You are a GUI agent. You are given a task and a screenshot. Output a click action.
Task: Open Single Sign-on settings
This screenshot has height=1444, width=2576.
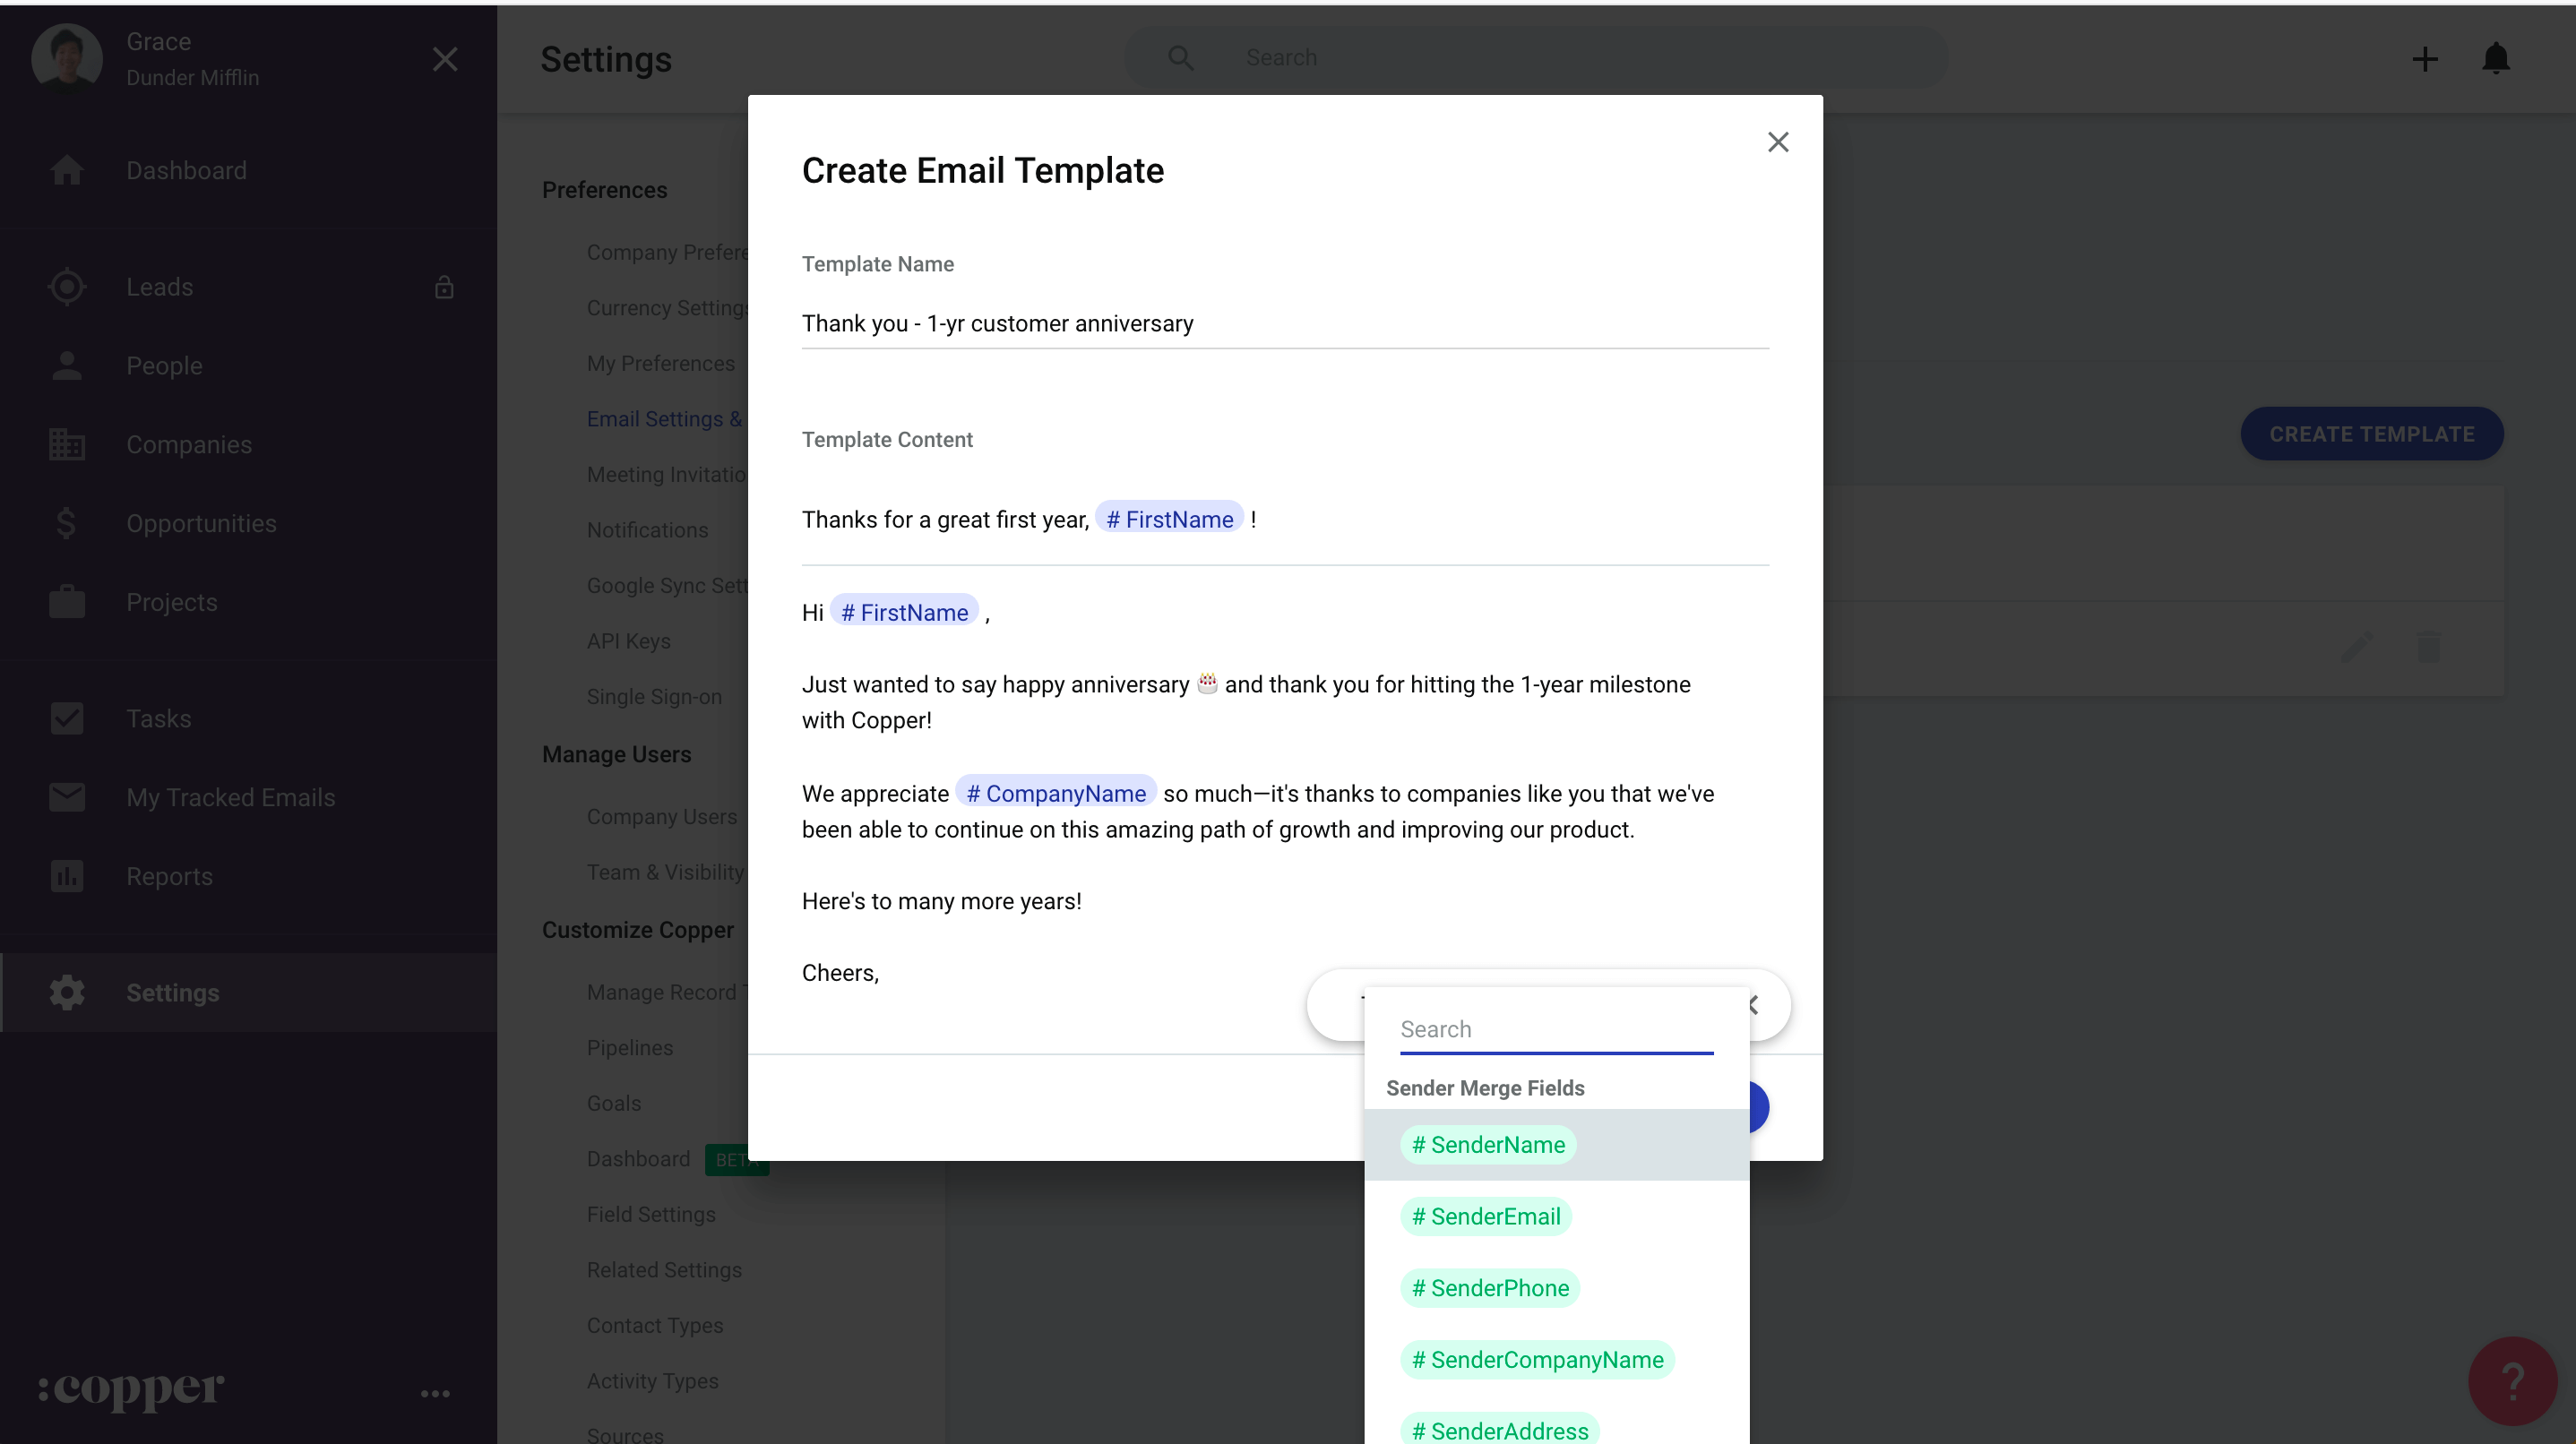click(654, 696)
